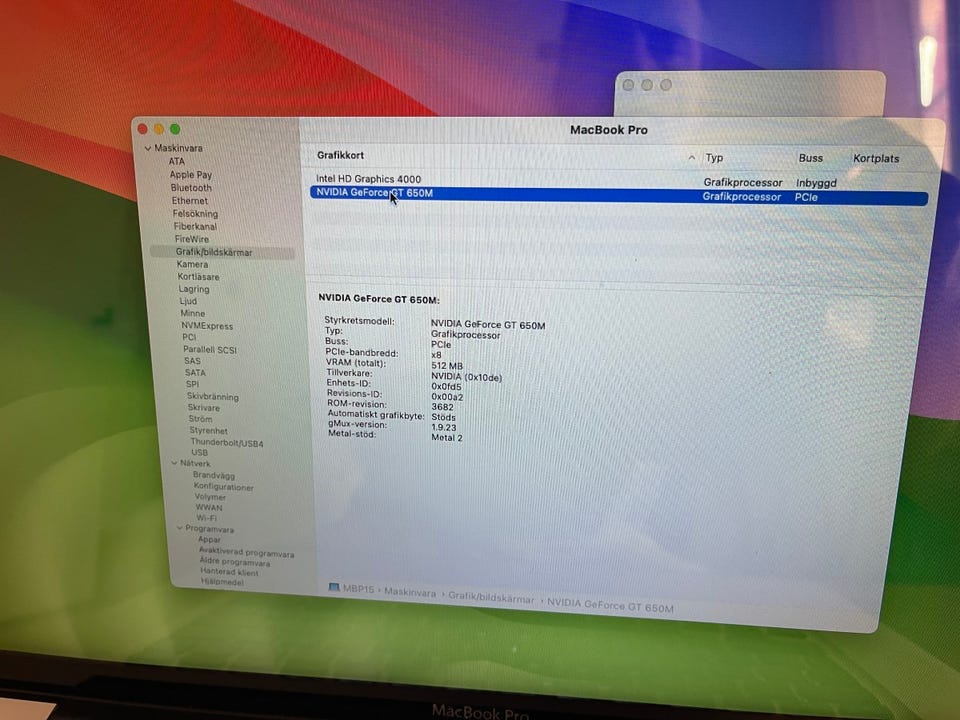This screenshot has width=960, height=720.
Task: Click Maskinvara in the path bar
Action: [x=410, y=593]
